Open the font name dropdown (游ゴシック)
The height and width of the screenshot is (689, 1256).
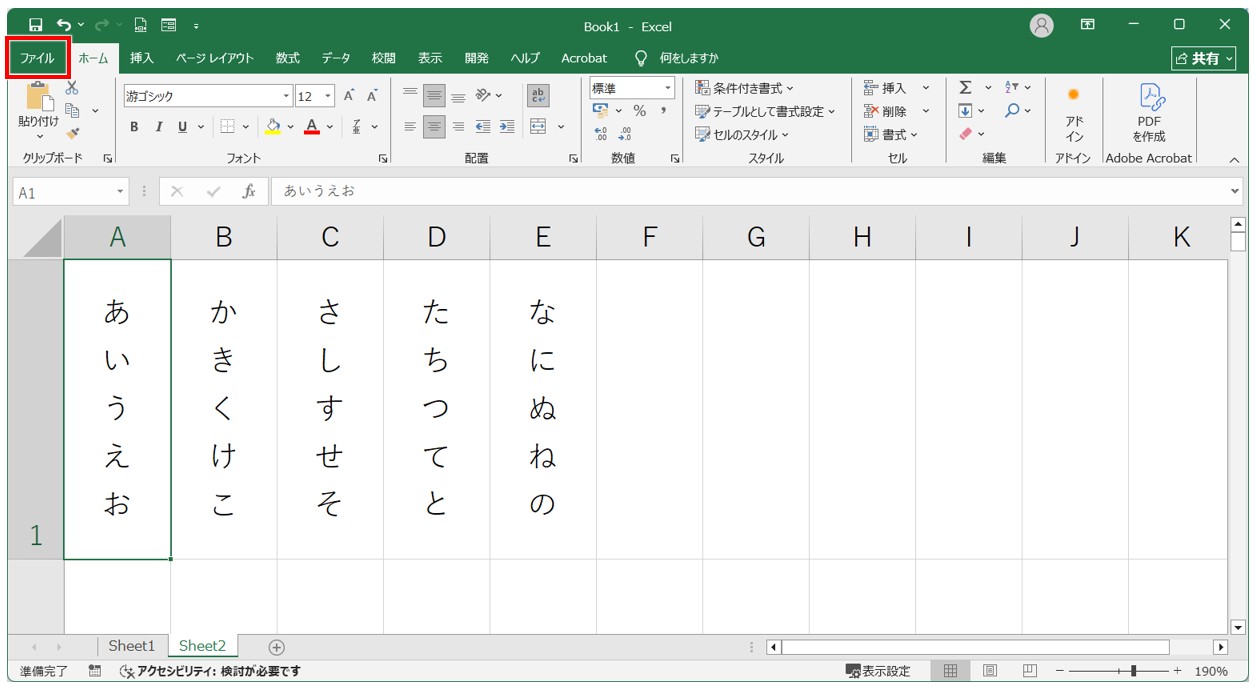[286, 96]
